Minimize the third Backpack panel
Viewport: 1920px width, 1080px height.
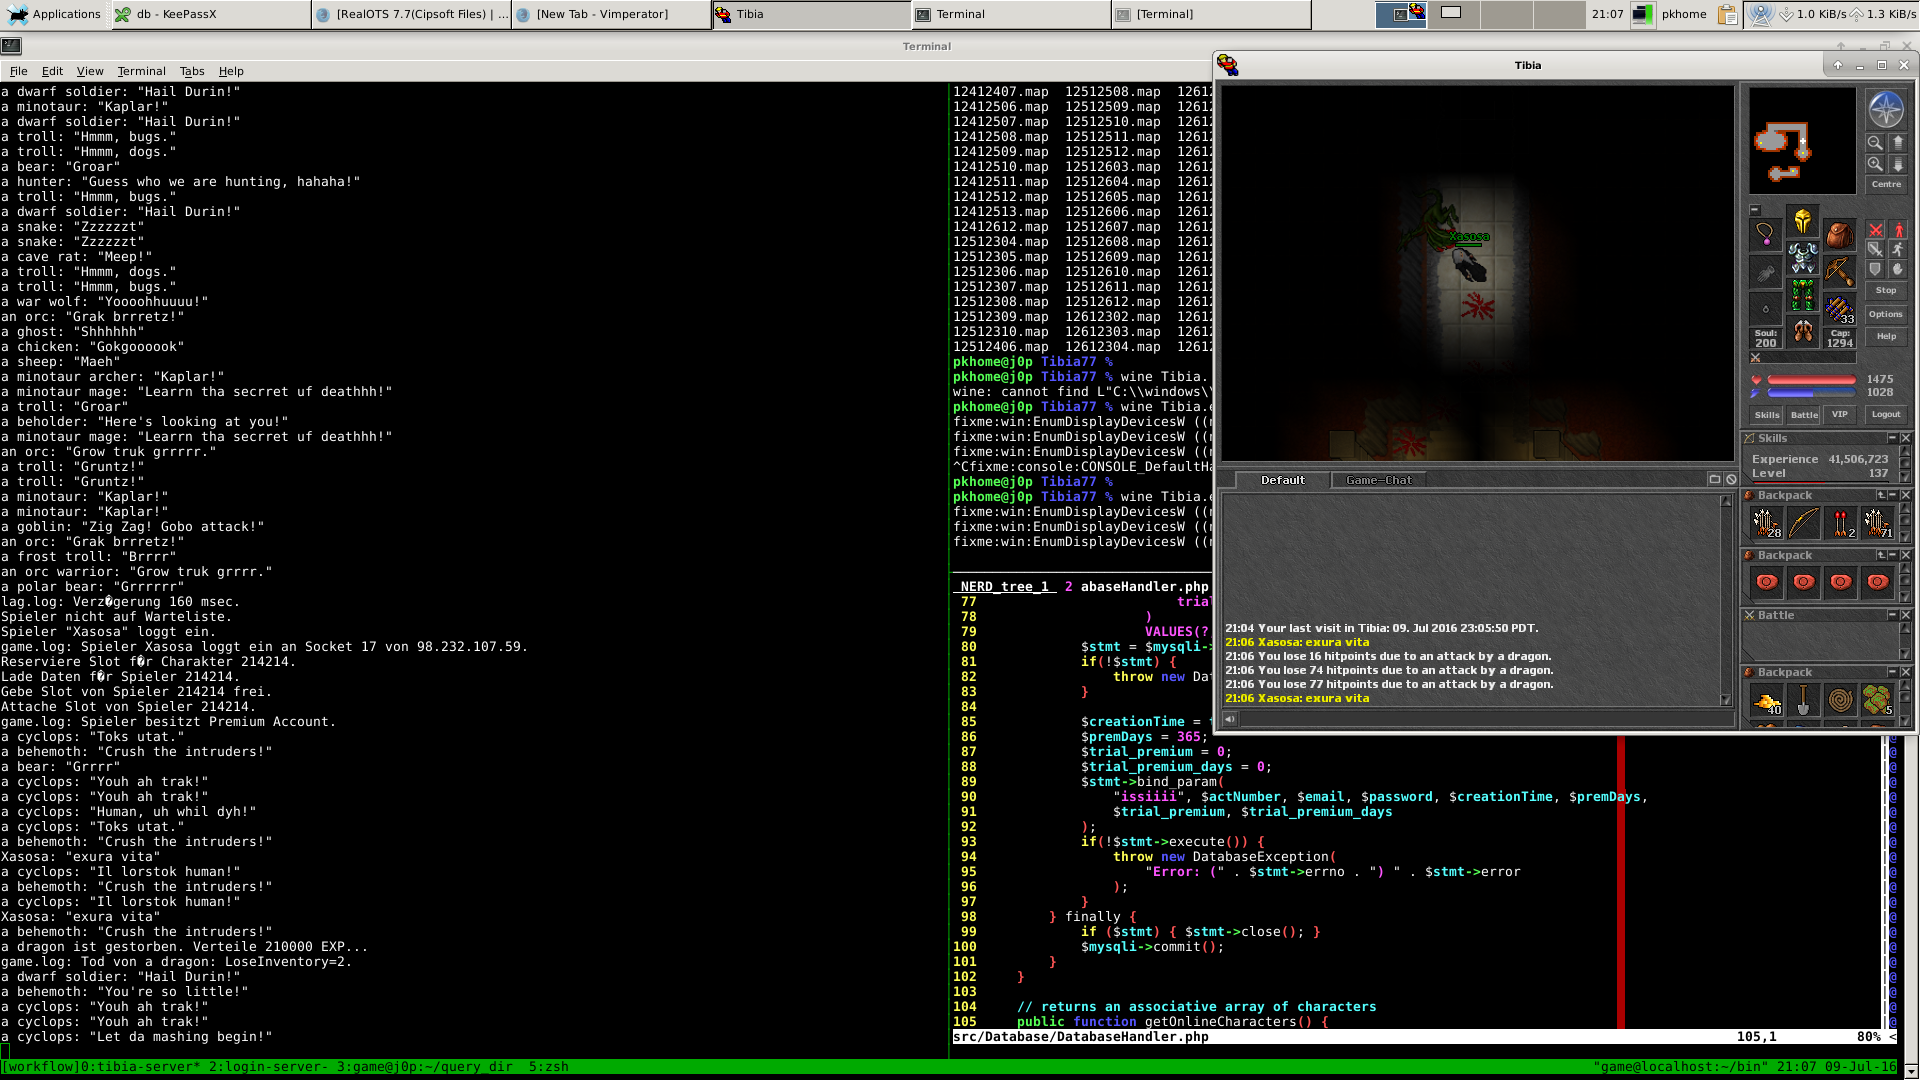[1892, 672]
